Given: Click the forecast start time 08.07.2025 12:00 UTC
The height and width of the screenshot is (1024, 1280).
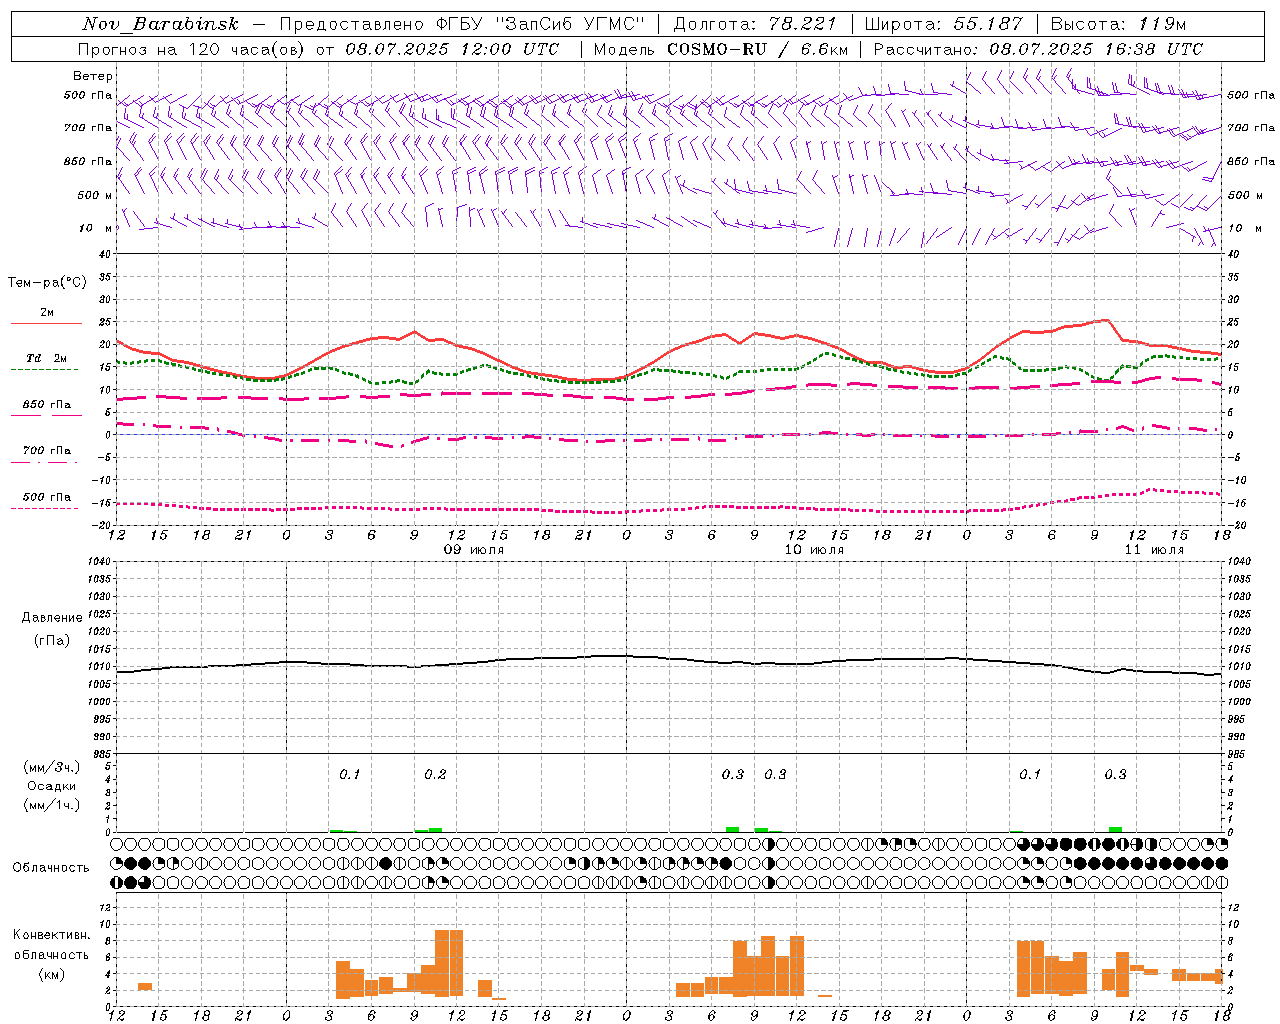Looking at the screenshot, I should 452,49.
